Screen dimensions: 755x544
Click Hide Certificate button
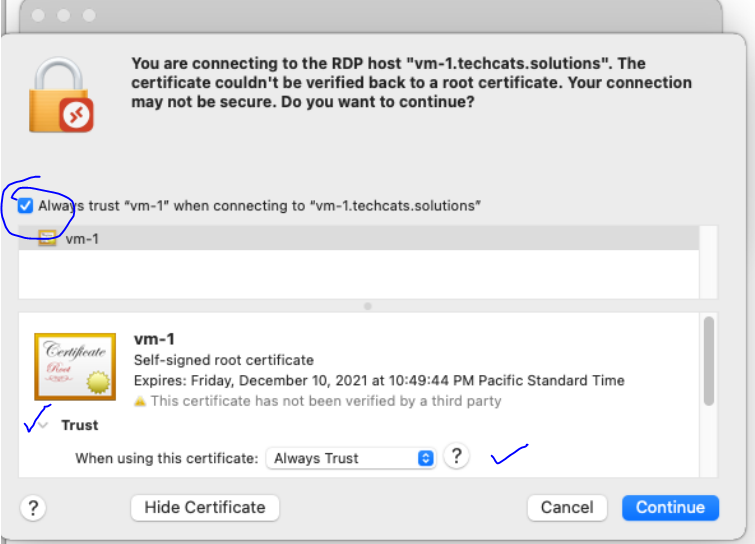[205, 507]
